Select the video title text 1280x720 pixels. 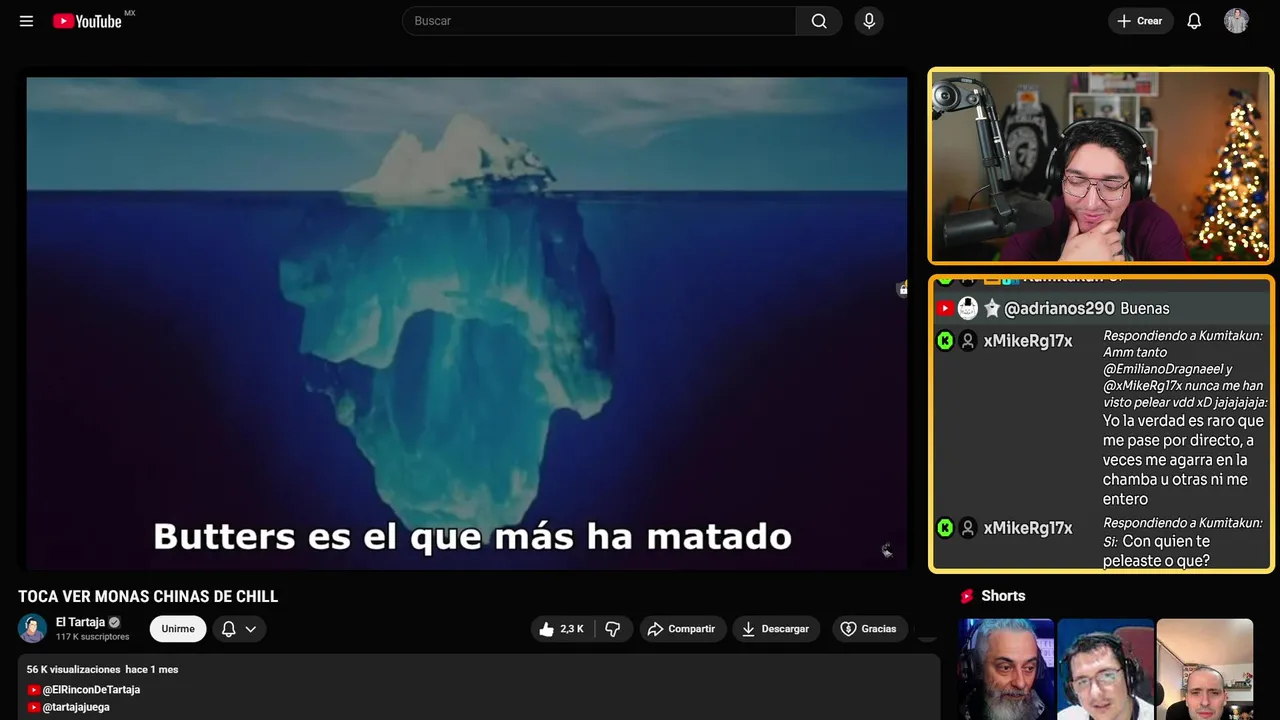148,597
